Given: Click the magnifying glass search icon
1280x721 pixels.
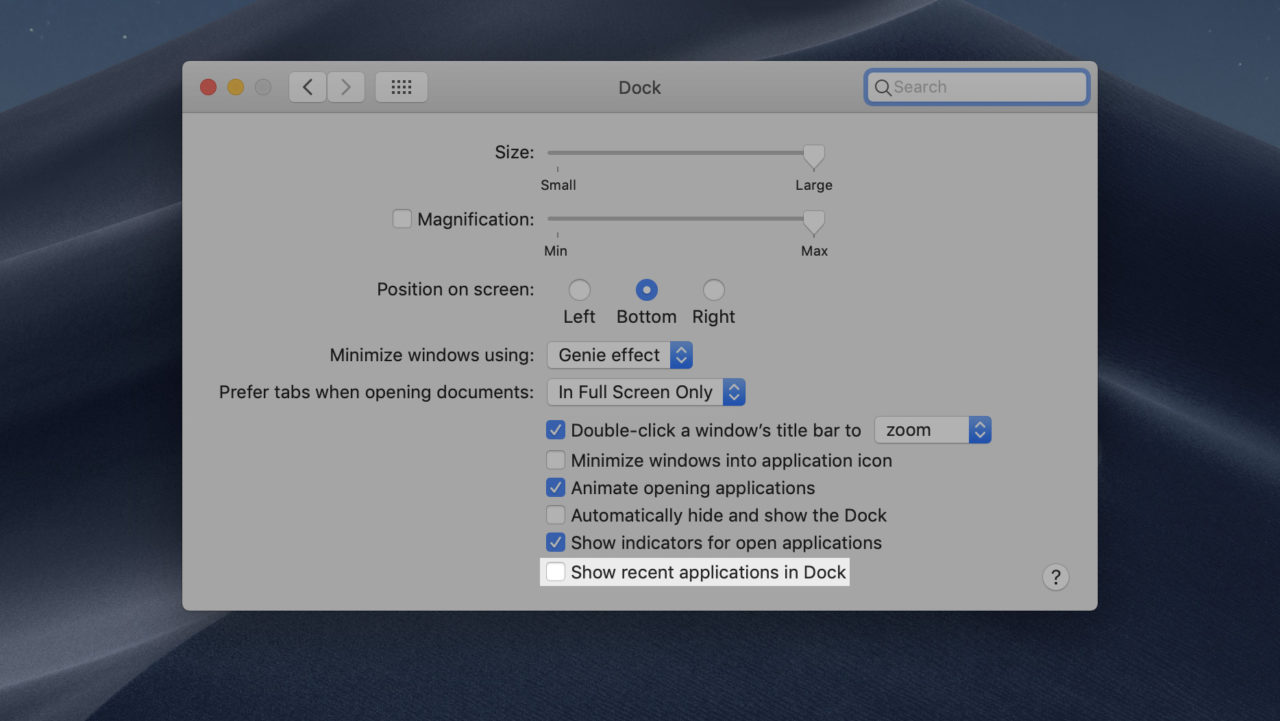Looking at the screenshot, I should tap(883, 88).
